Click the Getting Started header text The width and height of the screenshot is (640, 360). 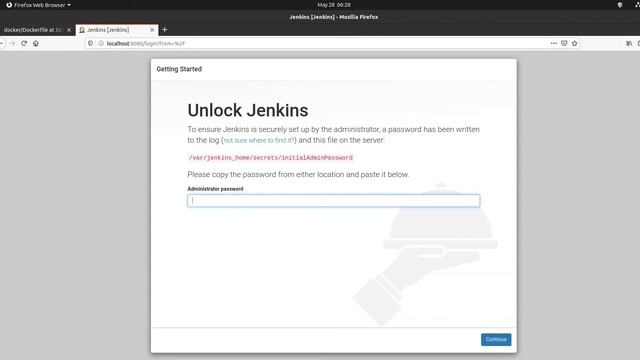[179, 69]
